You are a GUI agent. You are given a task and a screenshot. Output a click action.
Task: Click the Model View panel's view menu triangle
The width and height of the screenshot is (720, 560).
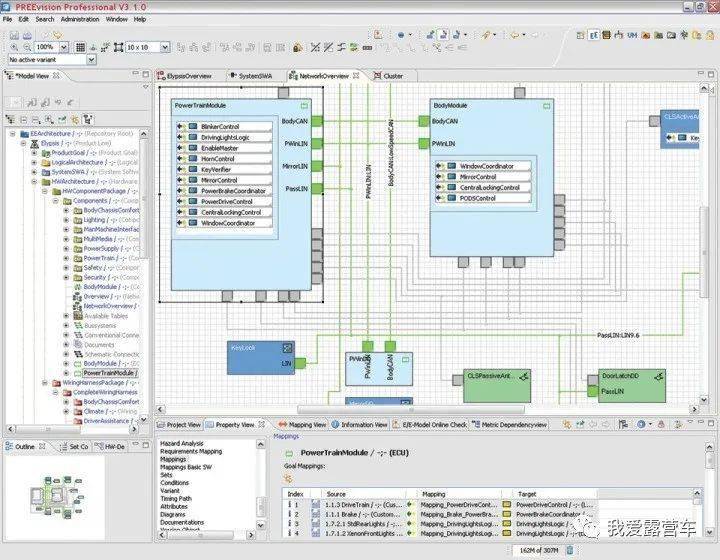[x=146, y=87]
